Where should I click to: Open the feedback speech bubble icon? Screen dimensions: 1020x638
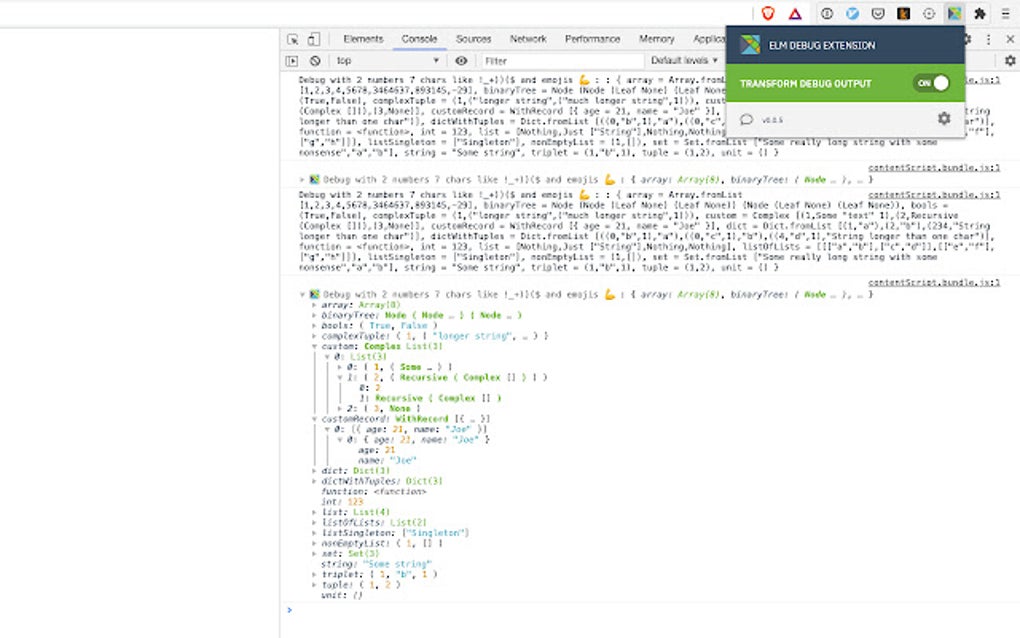click(x=747, y=119)
